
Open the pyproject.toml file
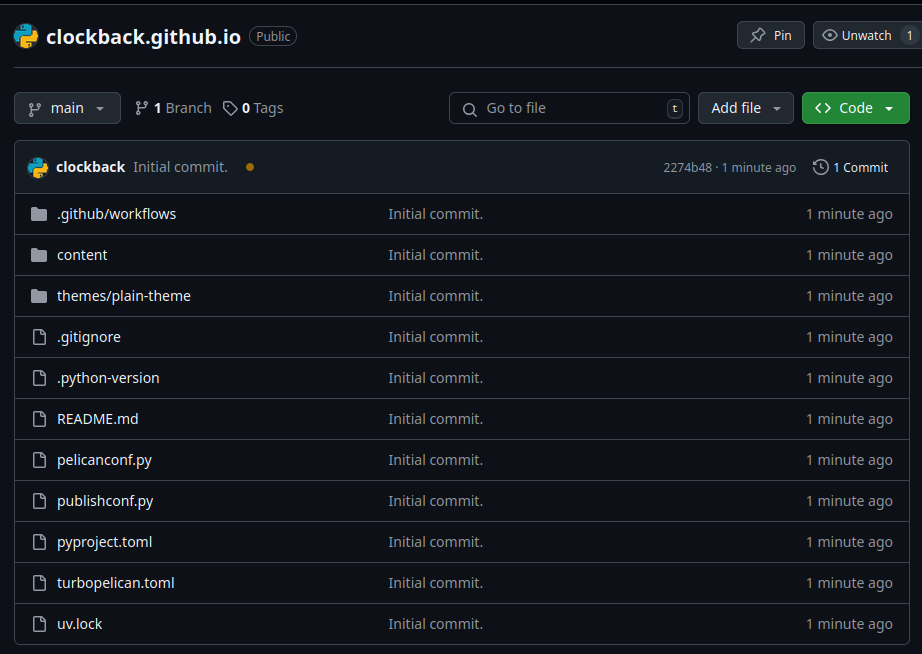pos(105,542)
